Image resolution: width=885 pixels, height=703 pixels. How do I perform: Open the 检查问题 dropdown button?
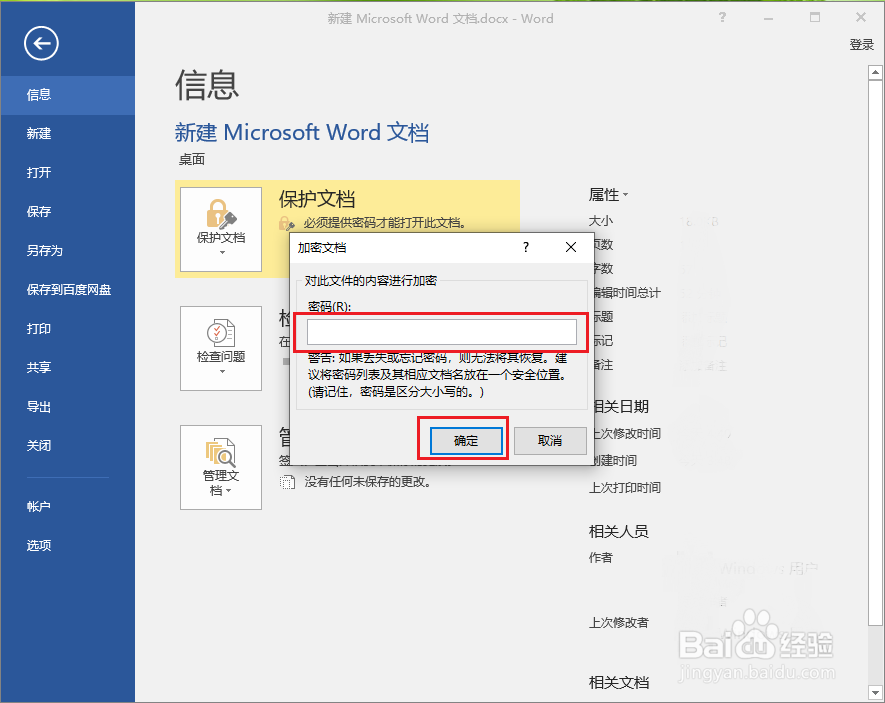click(221, 349)
